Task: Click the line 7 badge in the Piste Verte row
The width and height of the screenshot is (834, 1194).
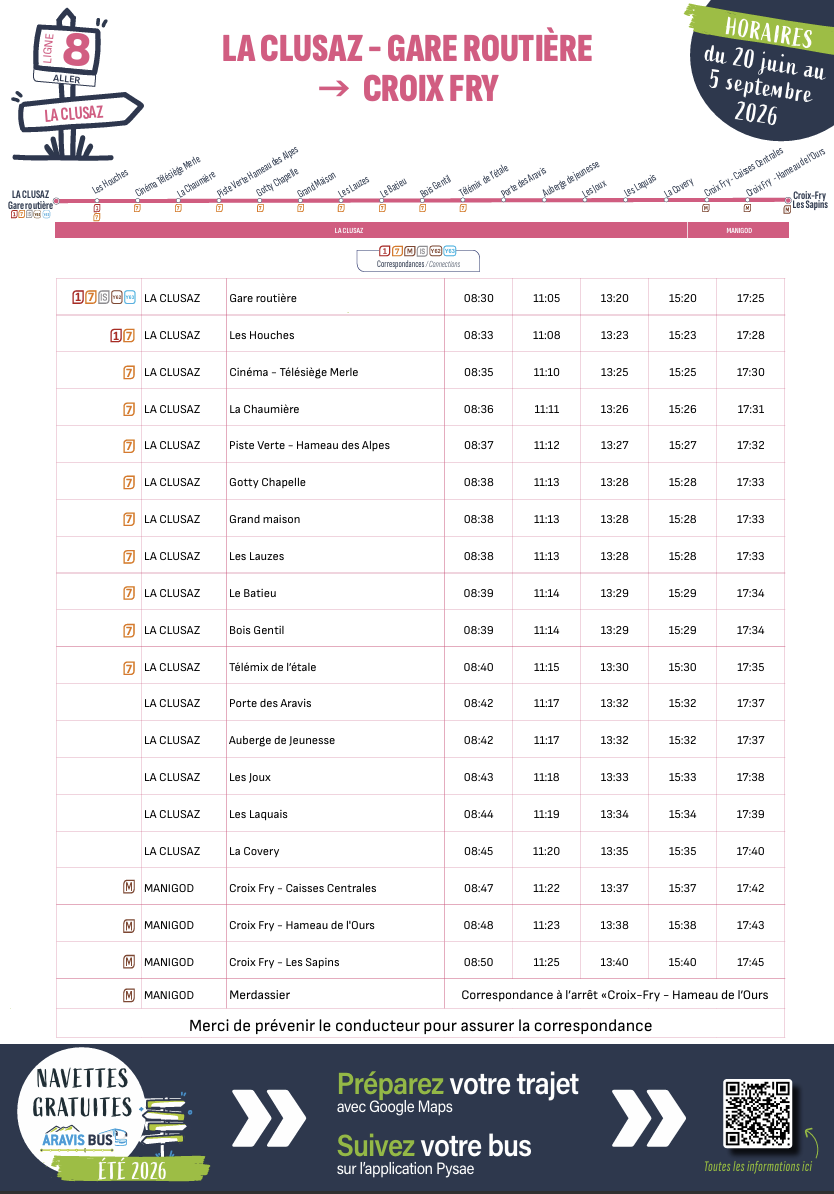Action: [x=129, y=445]
